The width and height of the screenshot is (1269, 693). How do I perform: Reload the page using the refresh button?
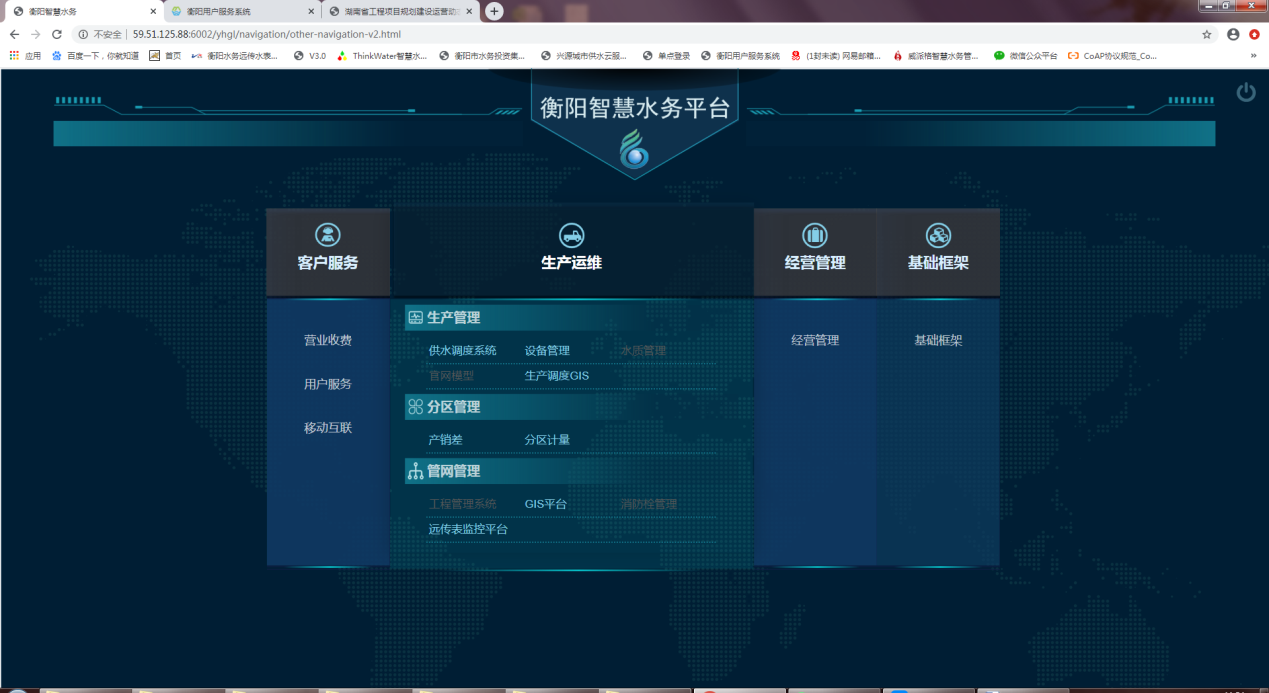(57, 34)
